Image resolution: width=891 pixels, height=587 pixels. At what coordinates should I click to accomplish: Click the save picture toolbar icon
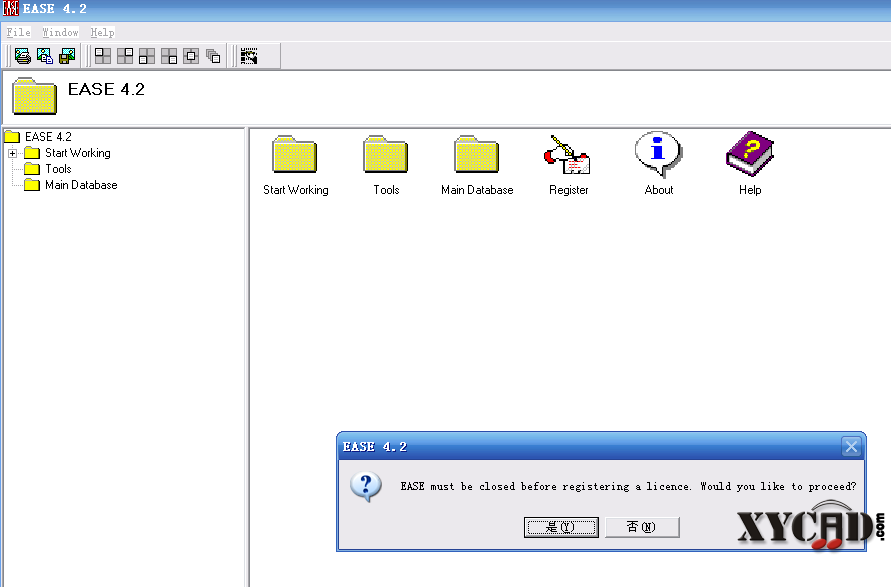(67, 56)
